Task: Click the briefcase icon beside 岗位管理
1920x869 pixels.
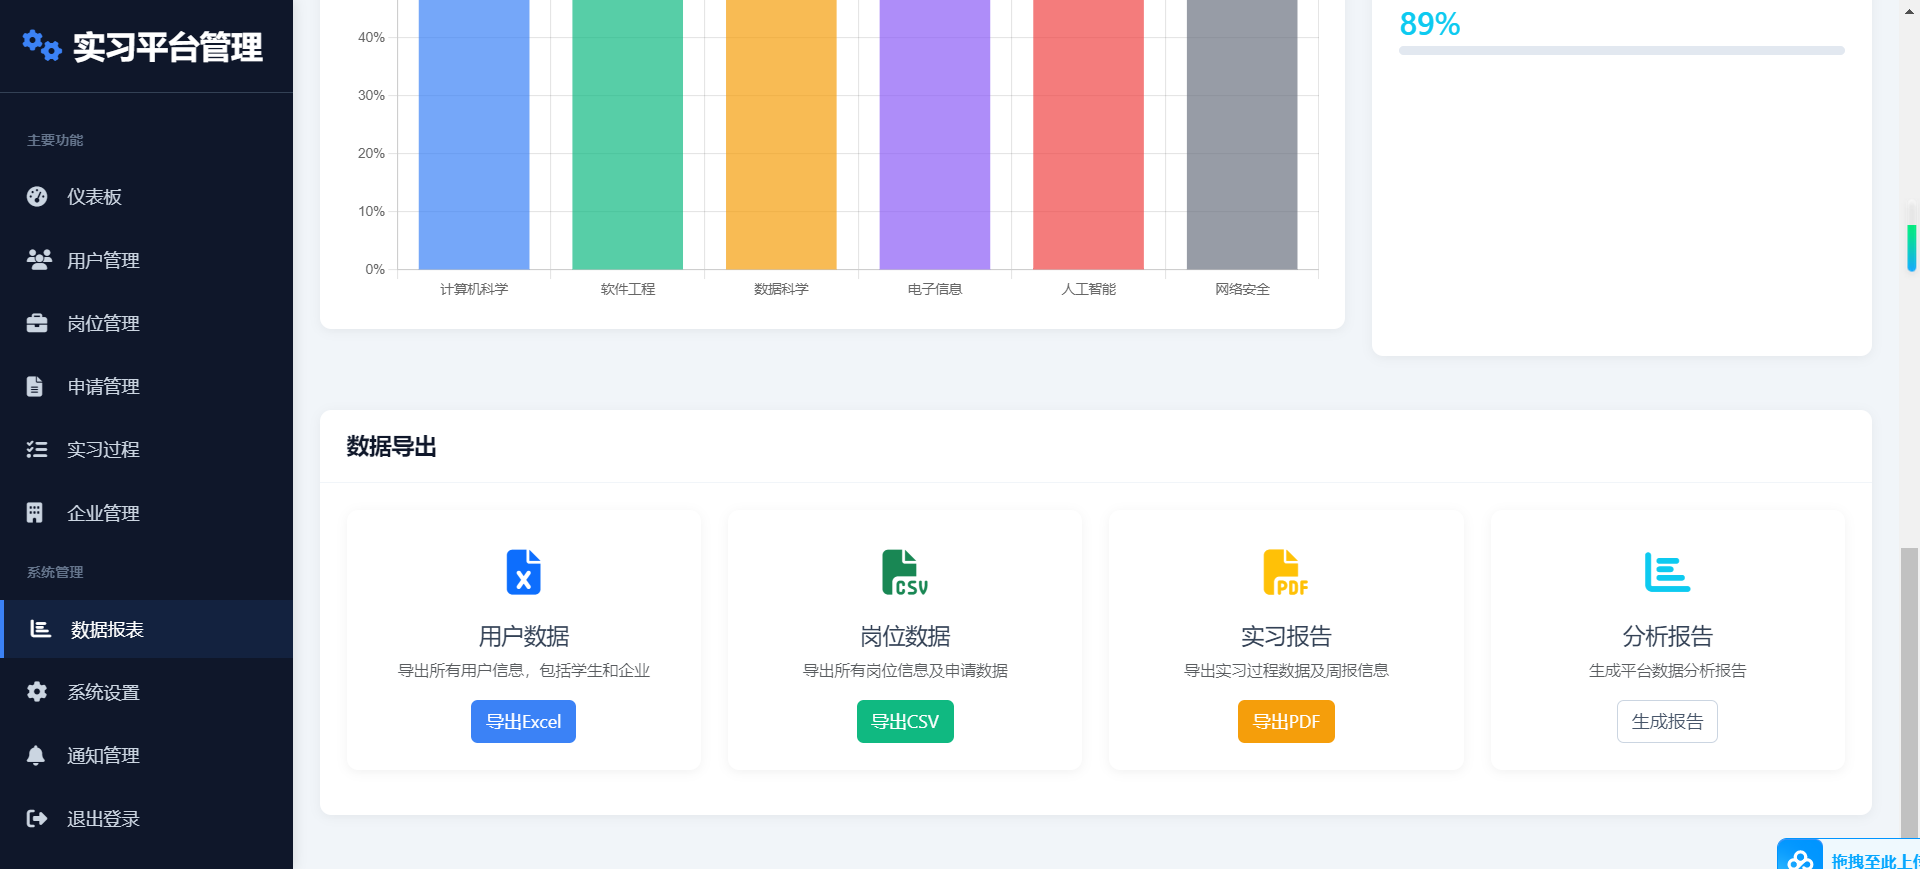Action: 37,323
